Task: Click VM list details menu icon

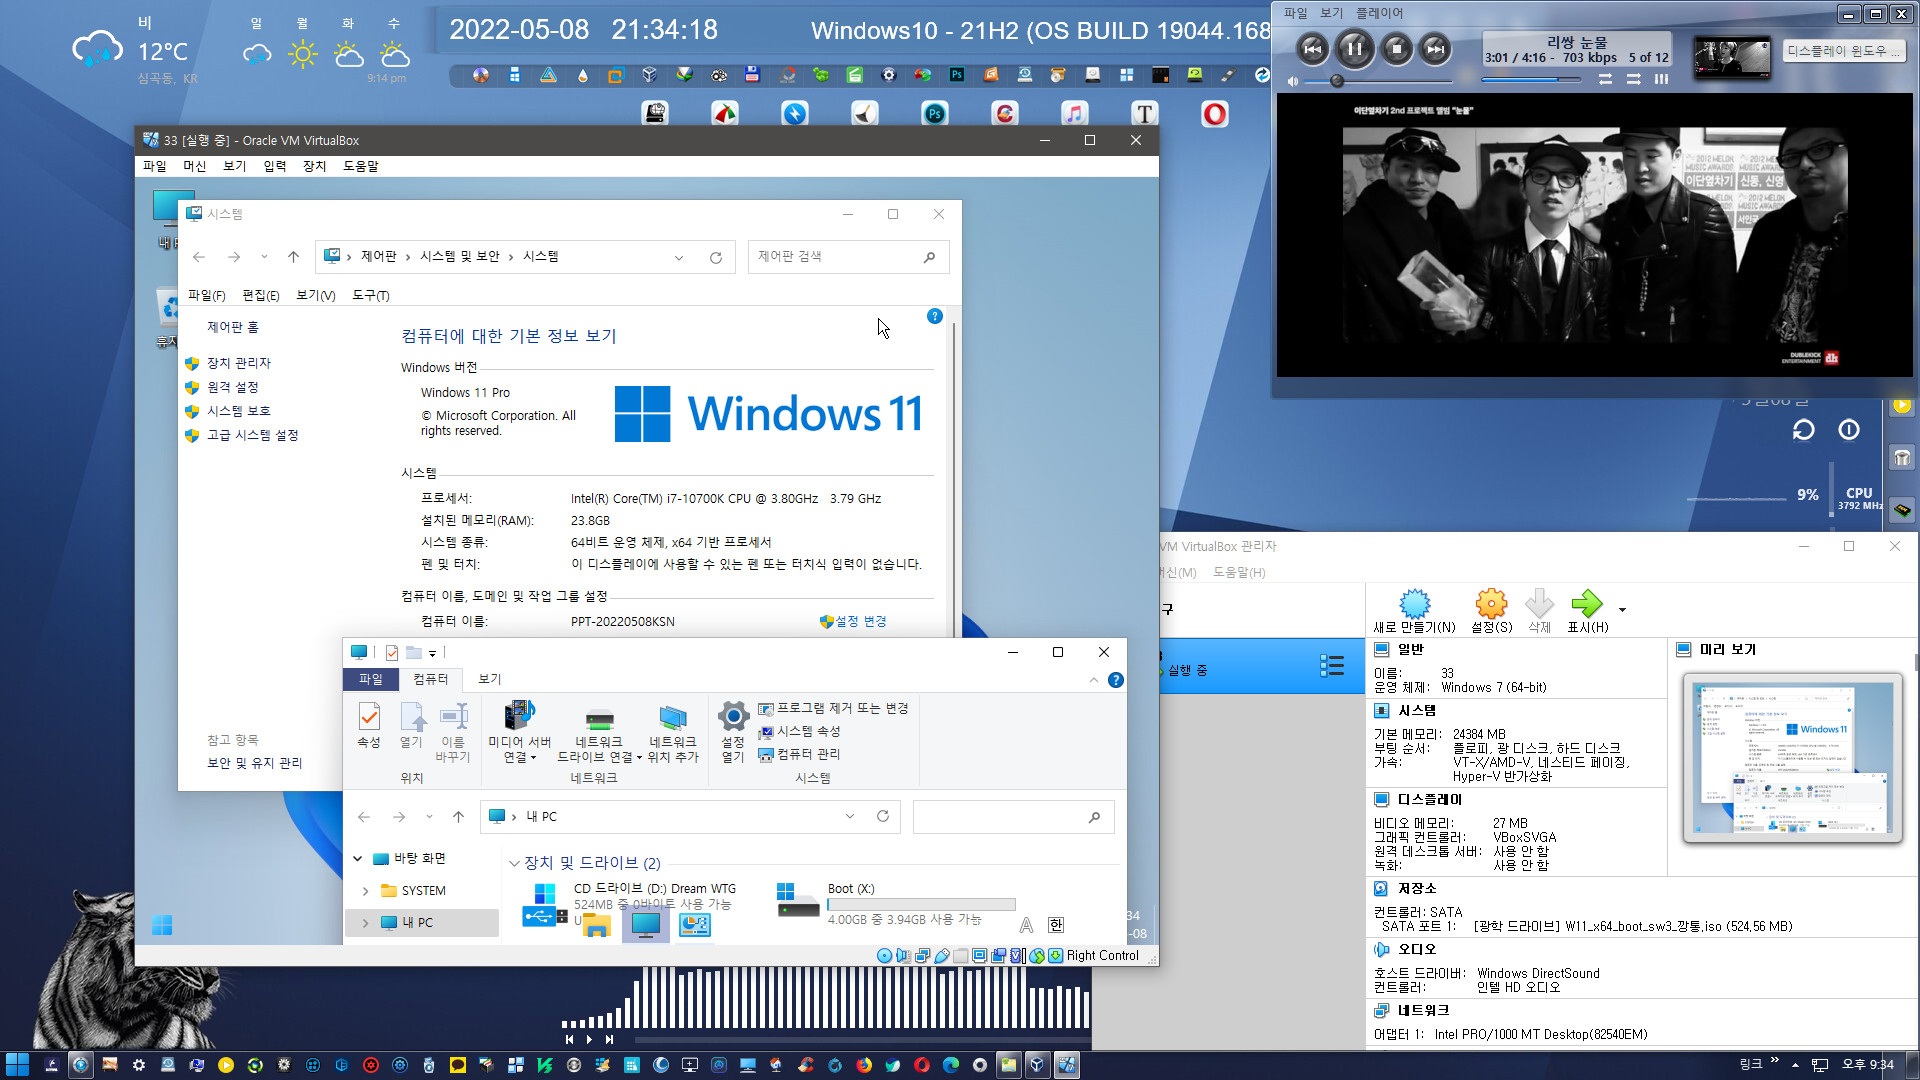Action: (x=1332, y=666)
